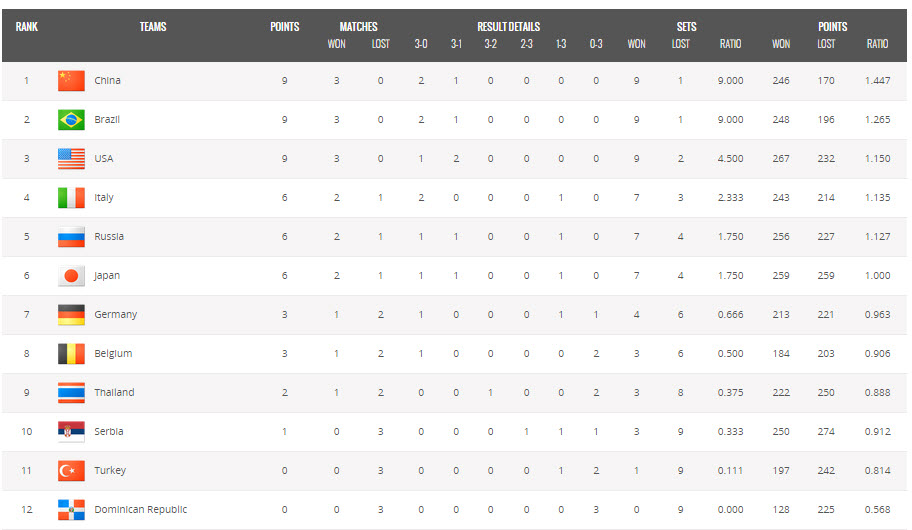The height and width of the screenshot is (530, 912).
Task: Select the USA flag icon
Action: 71,159
